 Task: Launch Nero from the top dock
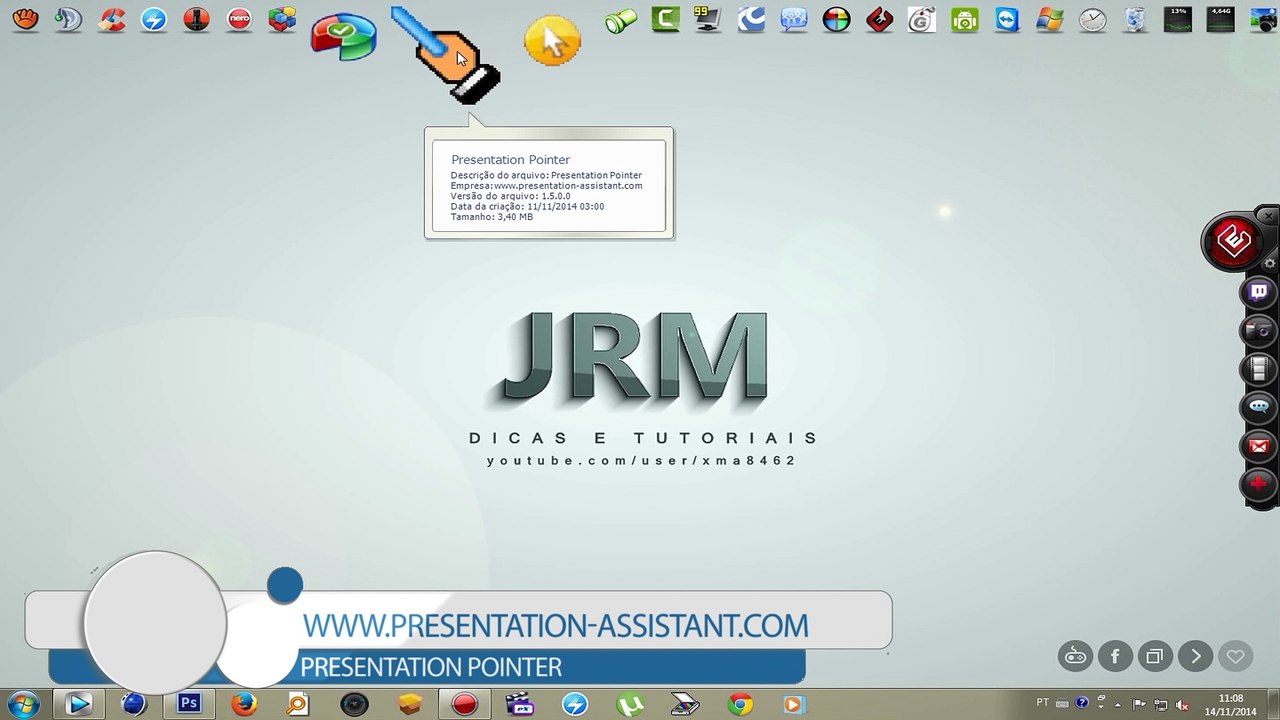(239, 19)
